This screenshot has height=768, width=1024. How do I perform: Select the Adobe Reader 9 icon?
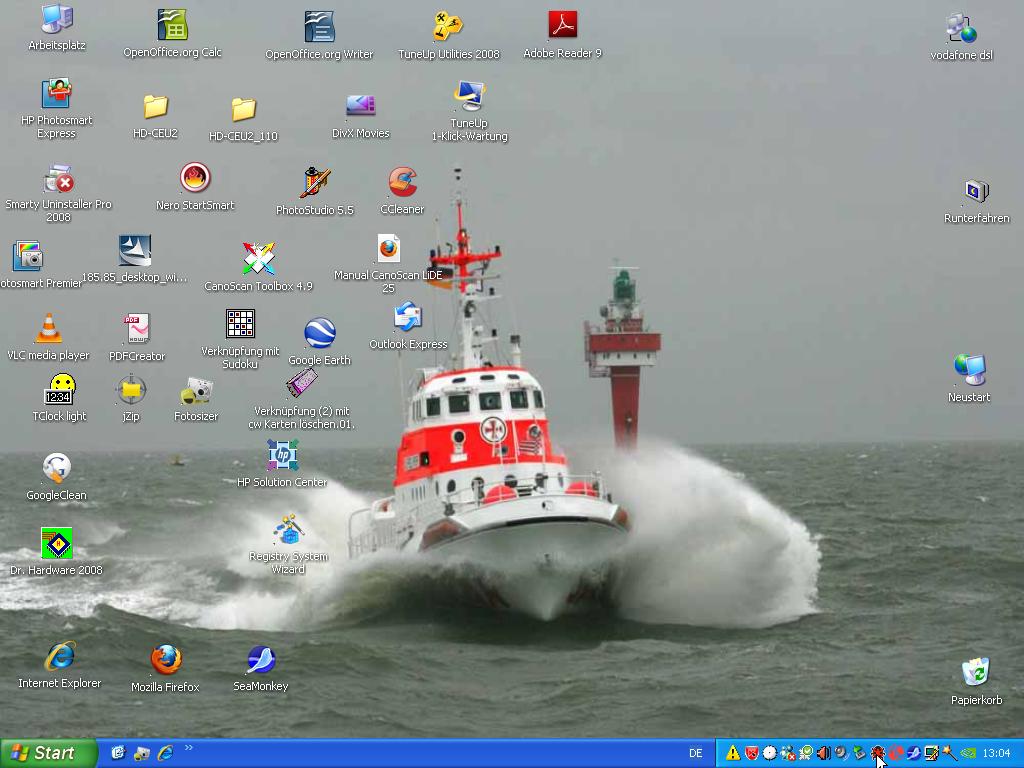(x=562, y=26)
